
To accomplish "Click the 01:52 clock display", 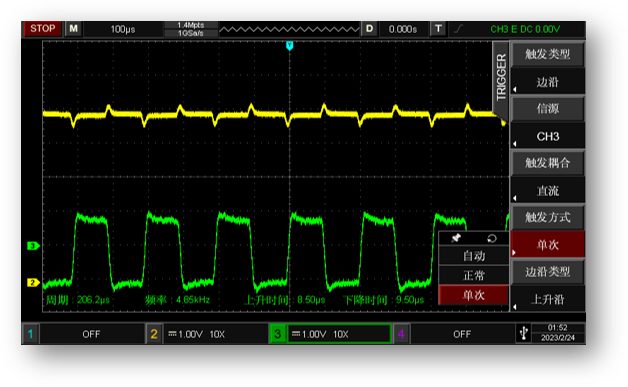I will pos(557,328).
